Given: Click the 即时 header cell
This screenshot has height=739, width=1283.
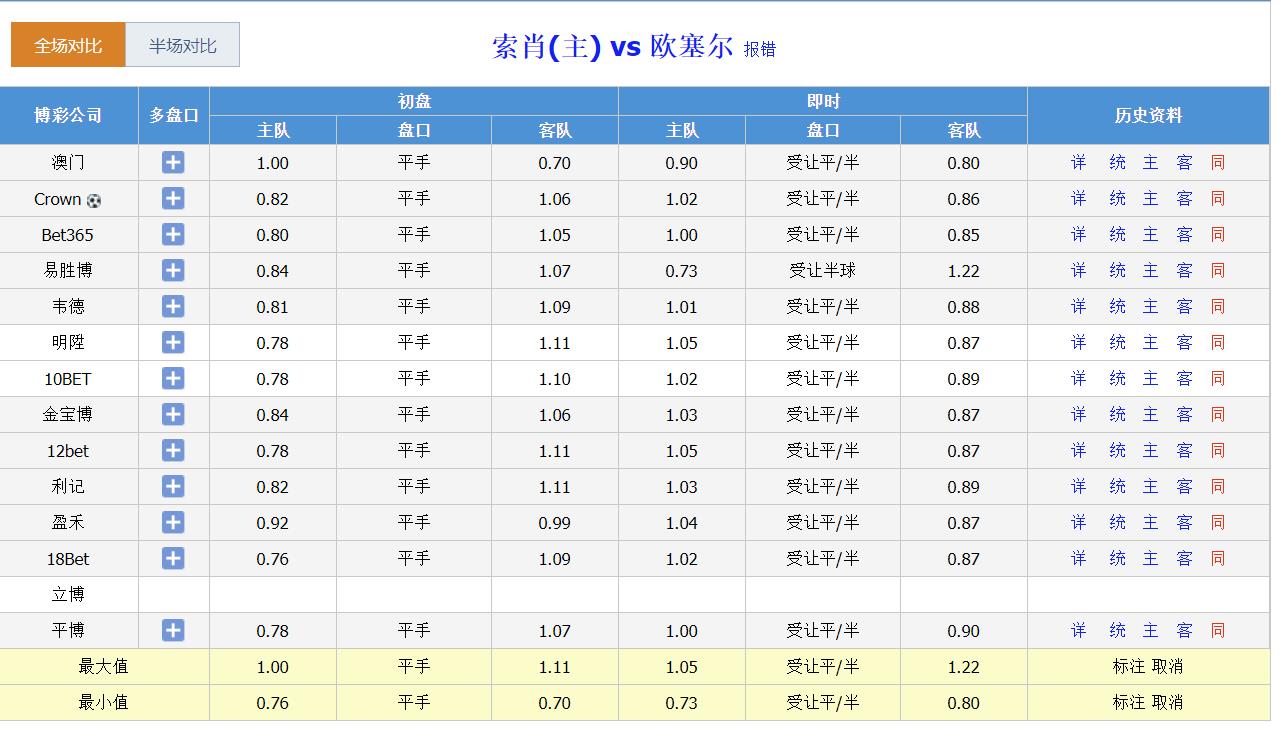Looking at the screenshot, I should pyautogui.click(x=823, y=102).
